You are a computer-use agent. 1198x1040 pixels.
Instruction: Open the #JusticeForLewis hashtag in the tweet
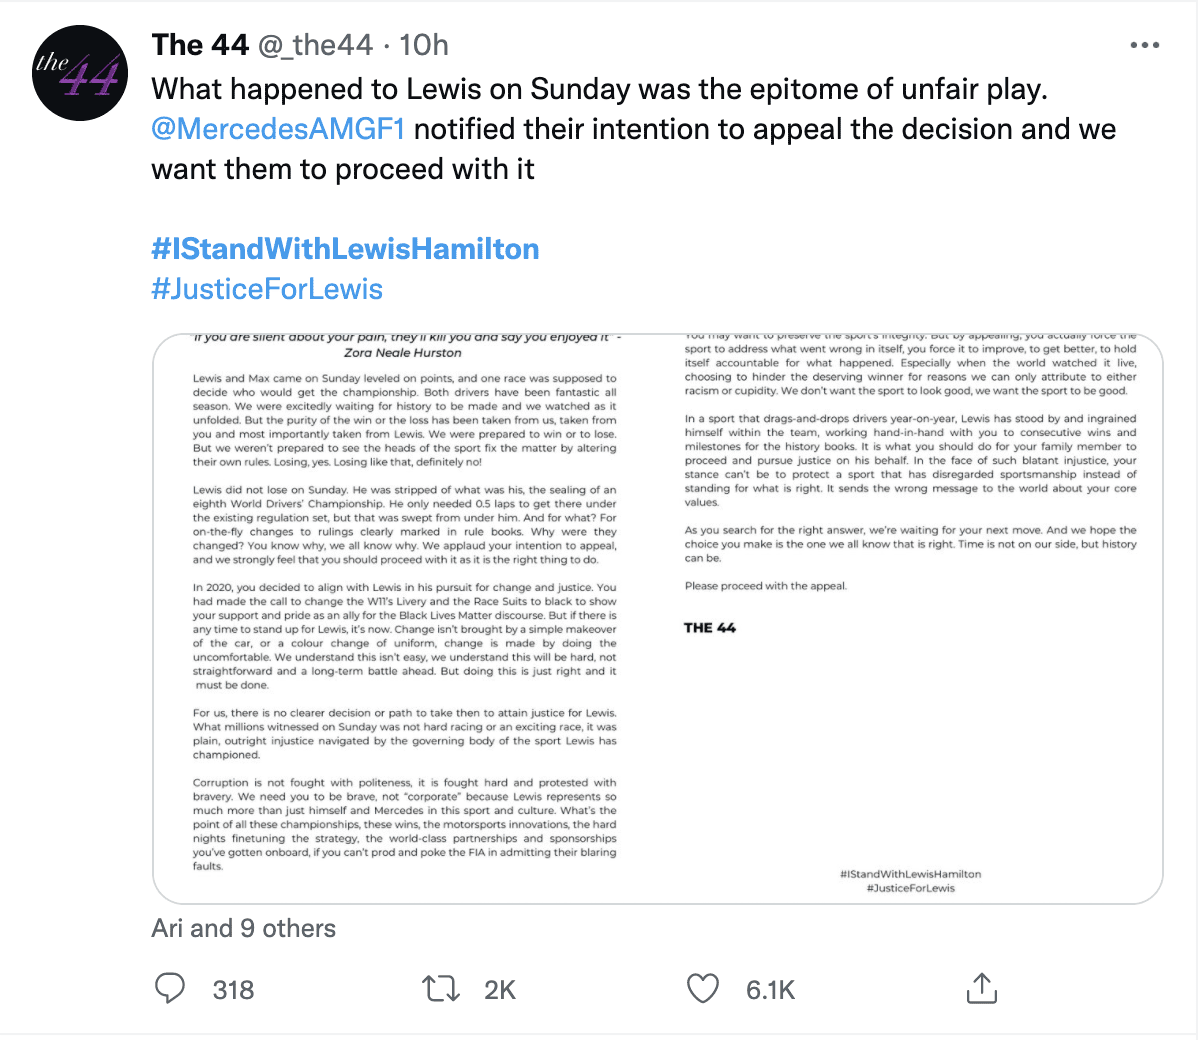click(x=267, y=289)
